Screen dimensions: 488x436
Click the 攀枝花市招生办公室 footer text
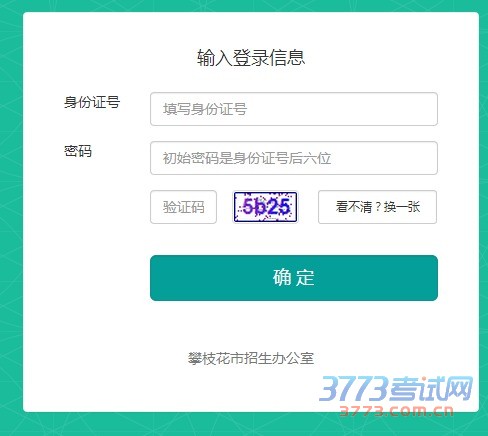[x=251, y=359]
